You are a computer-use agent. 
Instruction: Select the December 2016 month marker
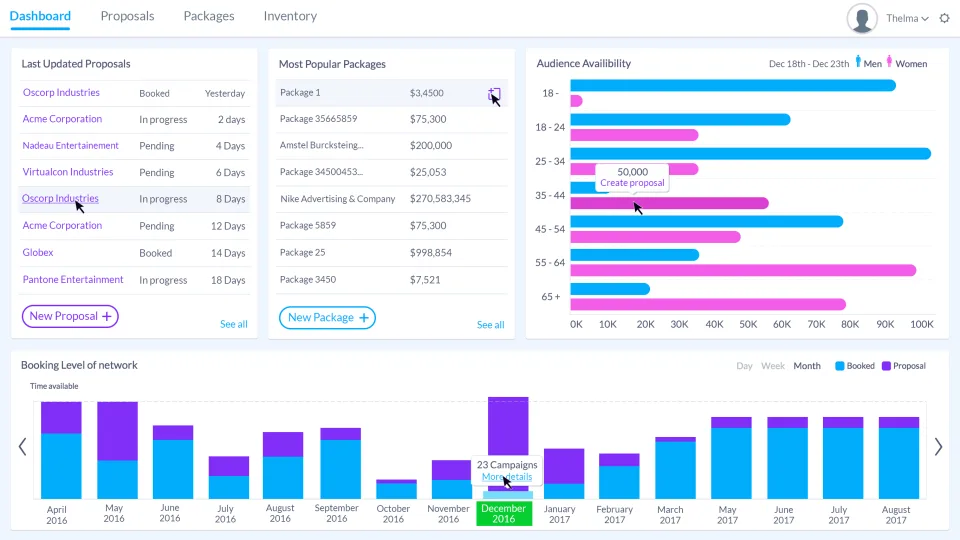coord(504,514)
